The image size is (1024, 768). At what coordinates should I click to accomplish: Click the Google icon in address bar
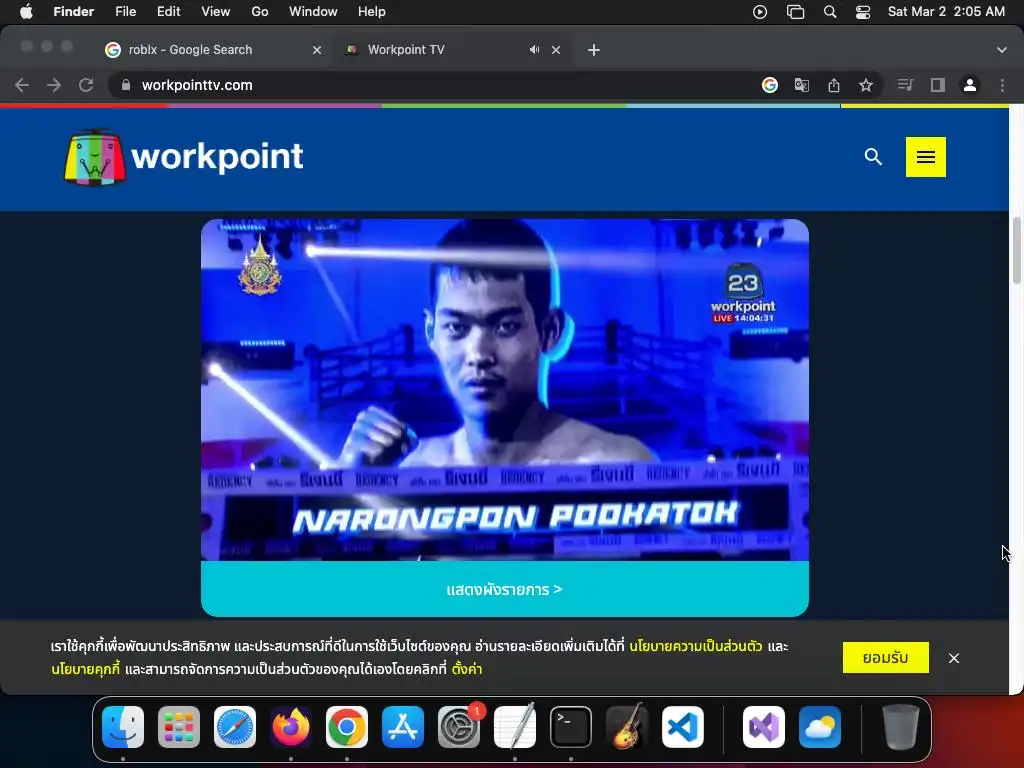770,85
